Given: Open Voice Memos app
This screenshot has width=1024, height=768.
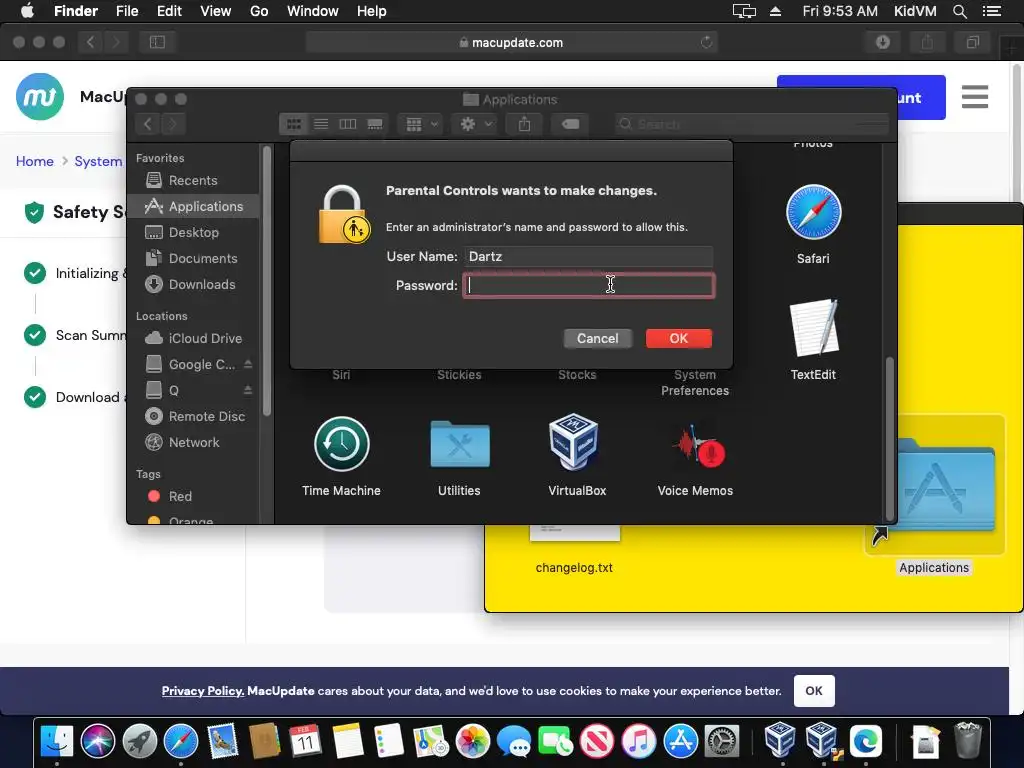Looking at the screenshot, I should pyautogui.click(x=697, y=445).
